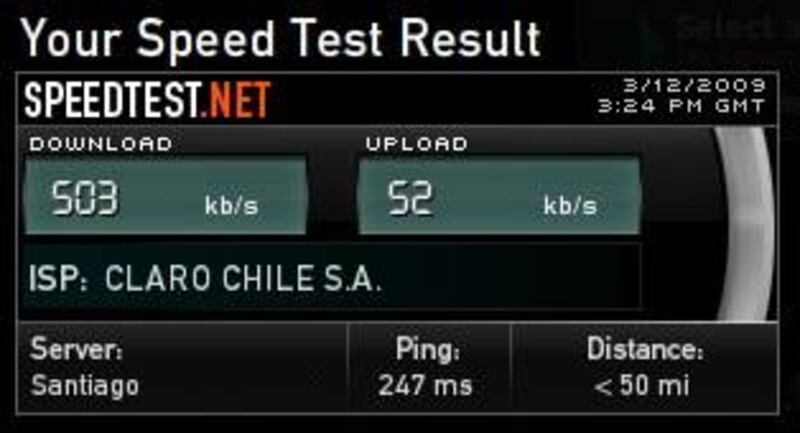Click the SPEEDTEST.NET logo
The width and height of the screenshot is (800, 433).
(147, 99)
